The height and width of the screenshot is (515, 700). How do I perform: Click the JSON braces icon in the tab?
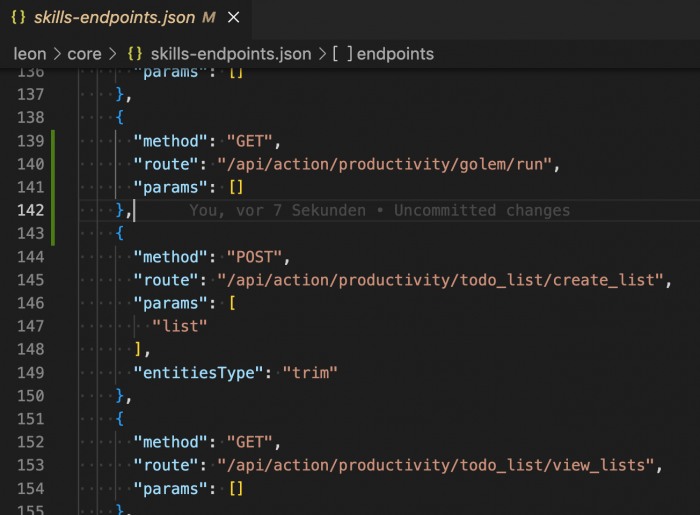pos(18,17)
